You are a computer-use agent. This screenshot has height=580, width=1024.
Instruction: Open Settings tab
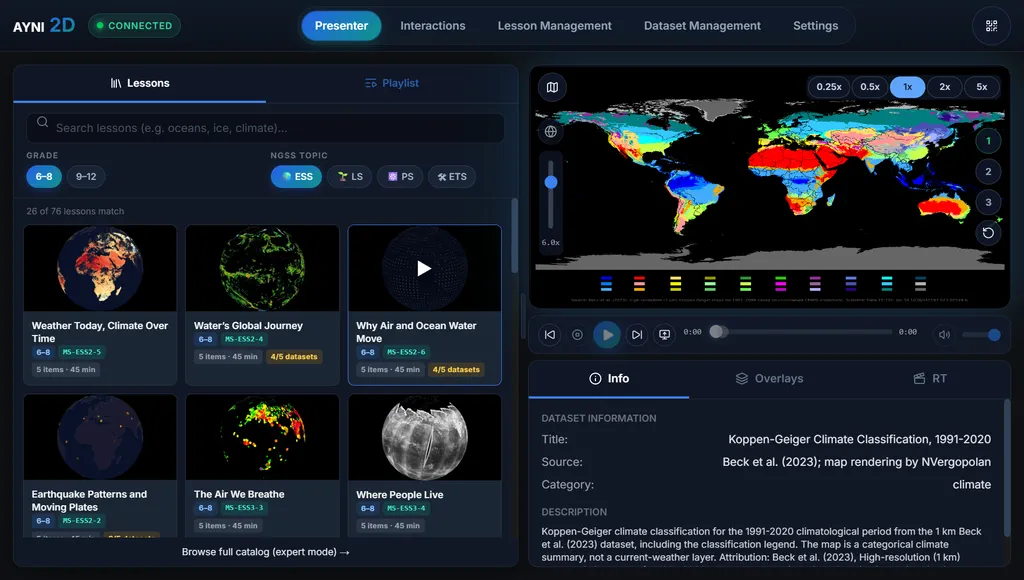click(x=815, y=25)
